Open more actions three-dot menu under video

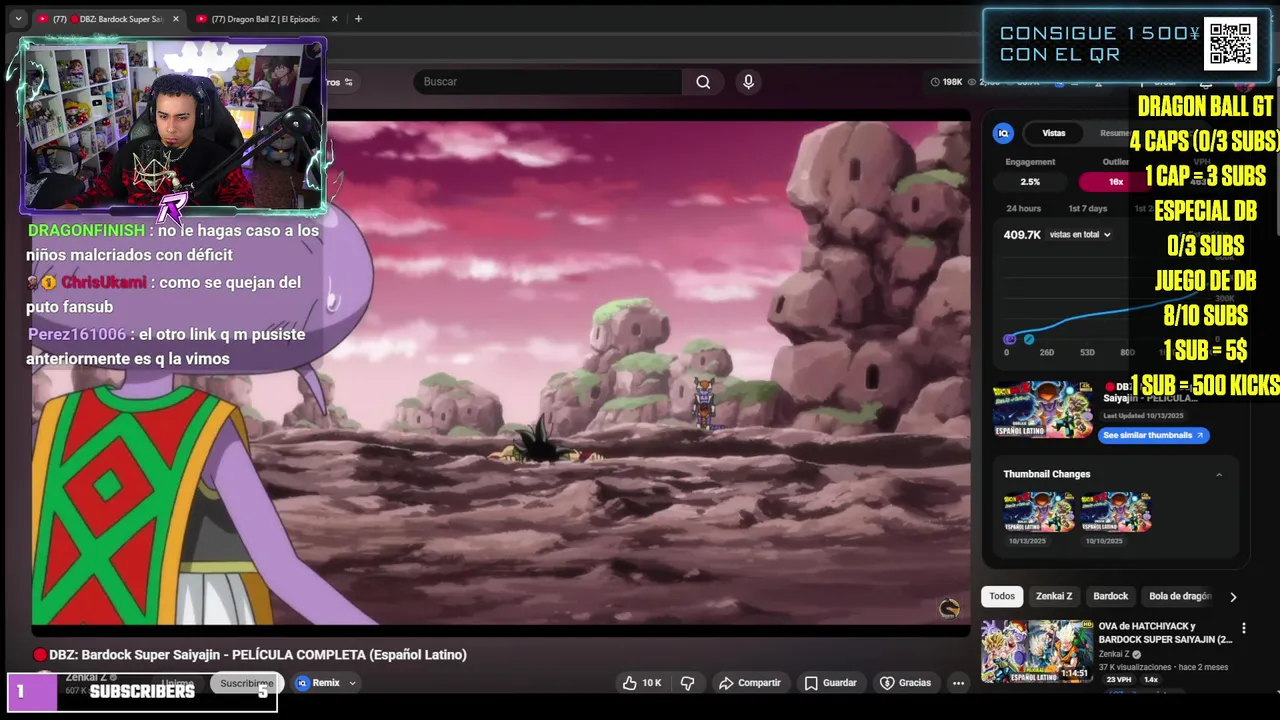point(958,683)
